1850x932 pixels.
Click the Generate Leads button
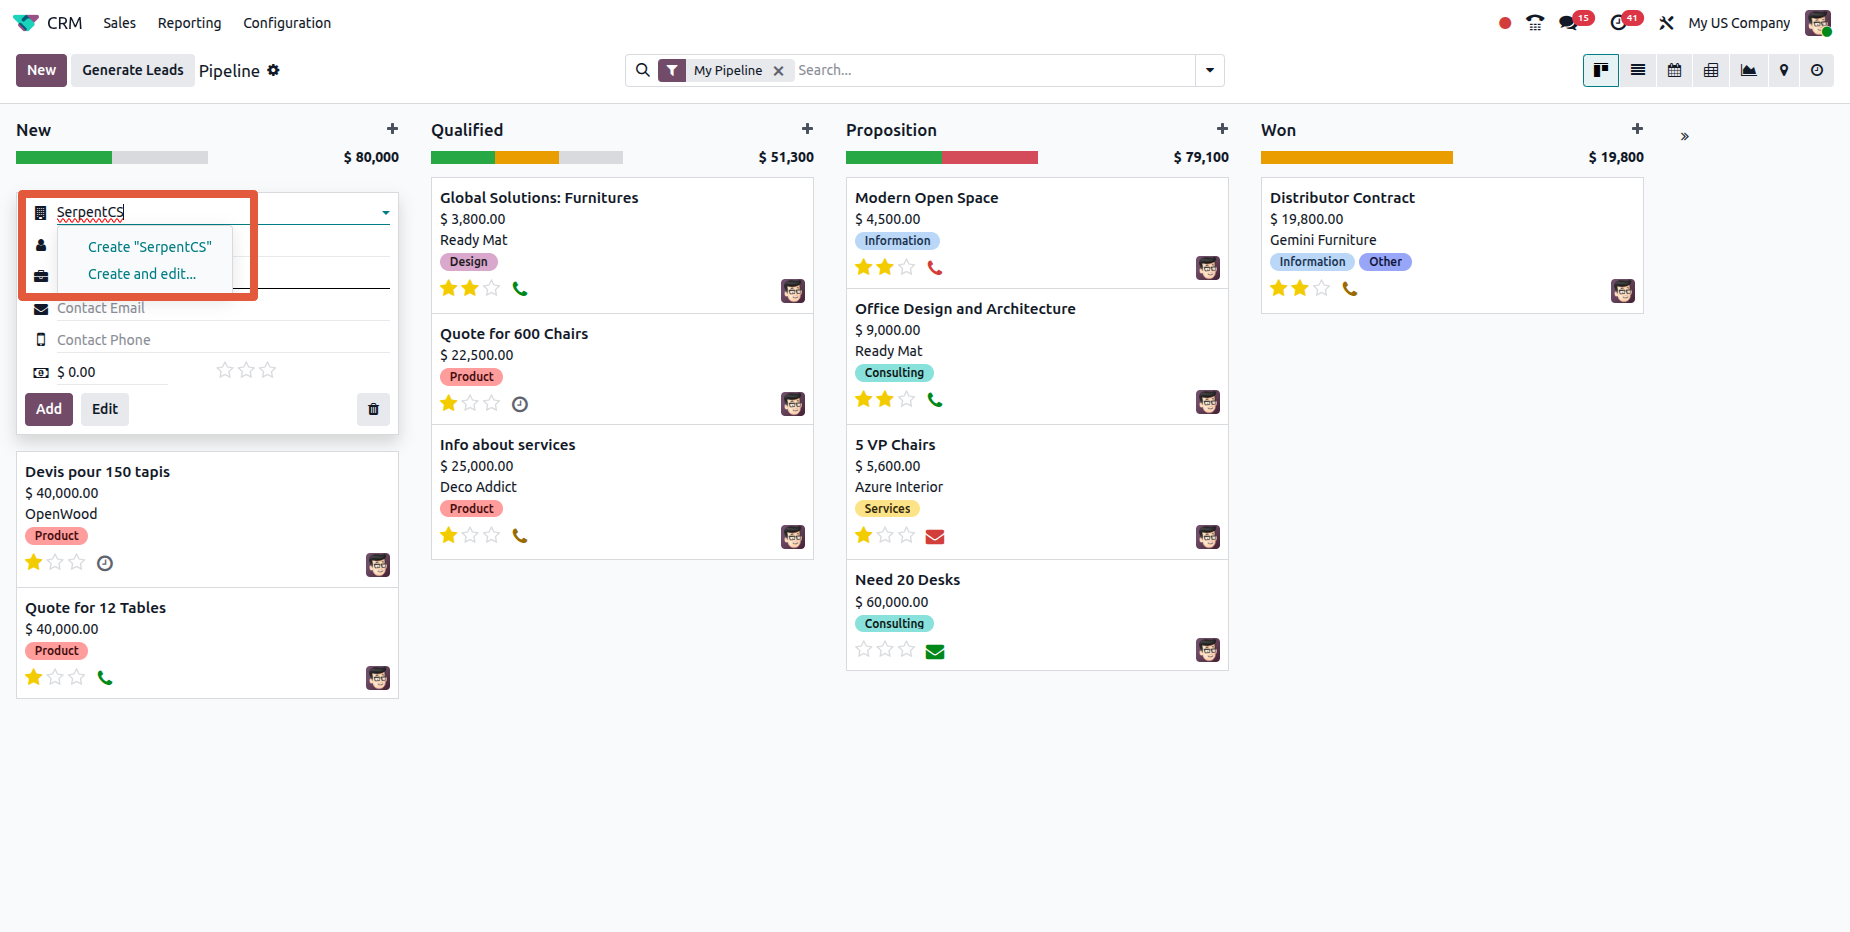[x=133, y=70]
